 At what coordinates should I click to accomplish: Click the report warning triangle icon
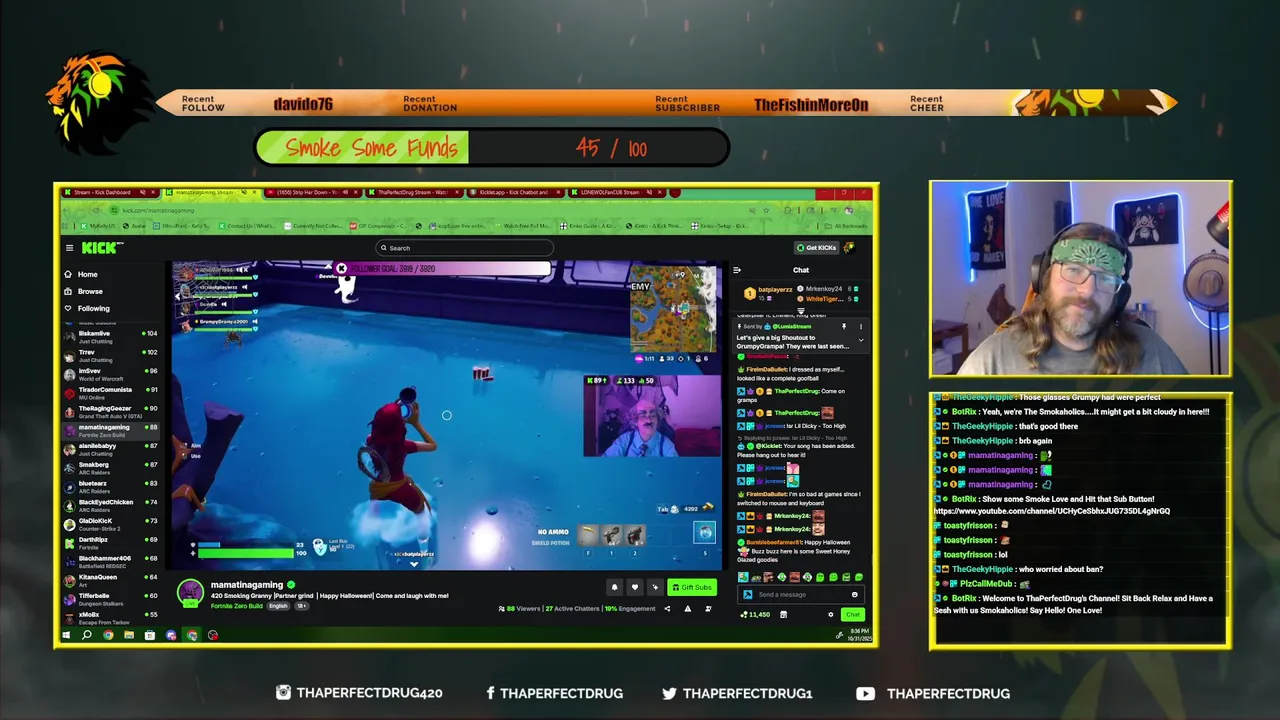coord(688,609)
